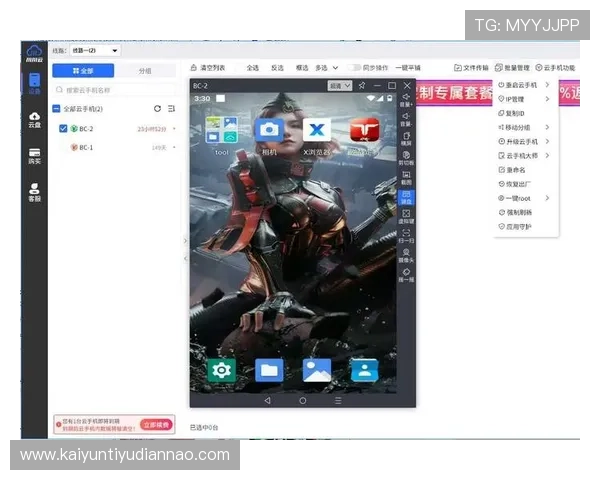
Task: Click the 全选 select-all button
Action: pos(253,68)
